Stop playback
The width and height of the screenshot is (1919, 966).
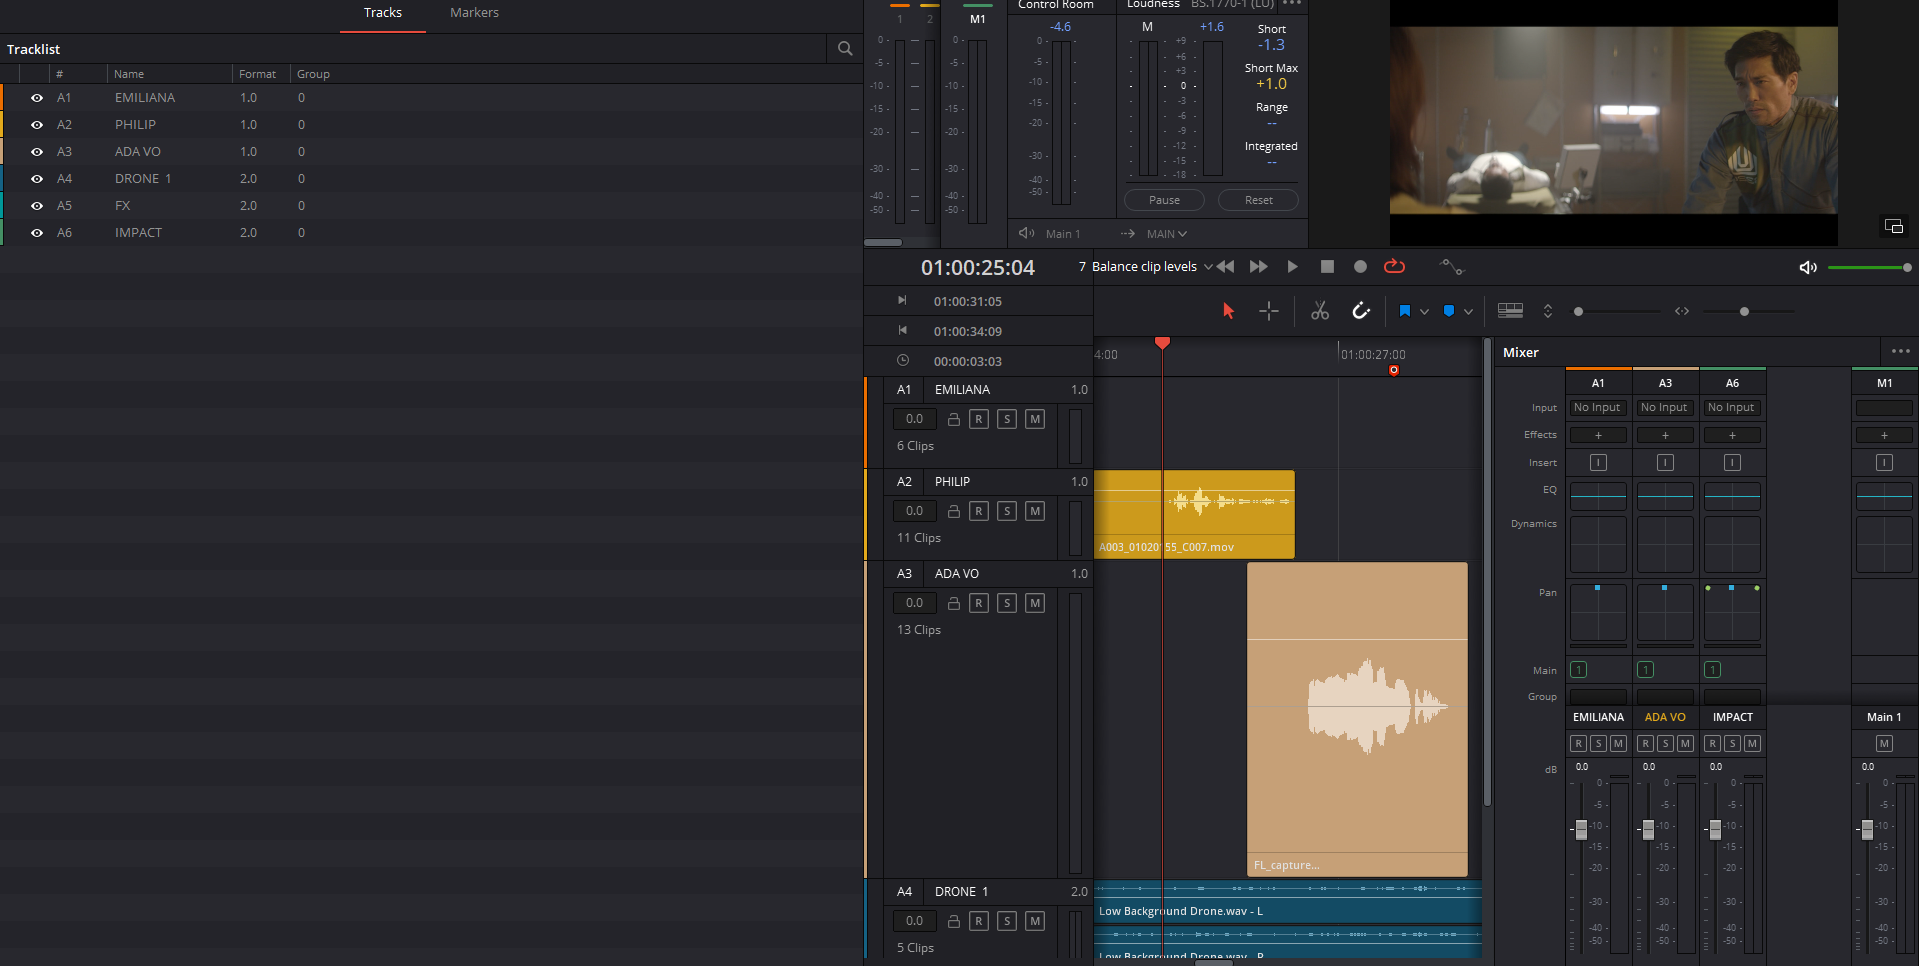click(x=1327, y=267)
